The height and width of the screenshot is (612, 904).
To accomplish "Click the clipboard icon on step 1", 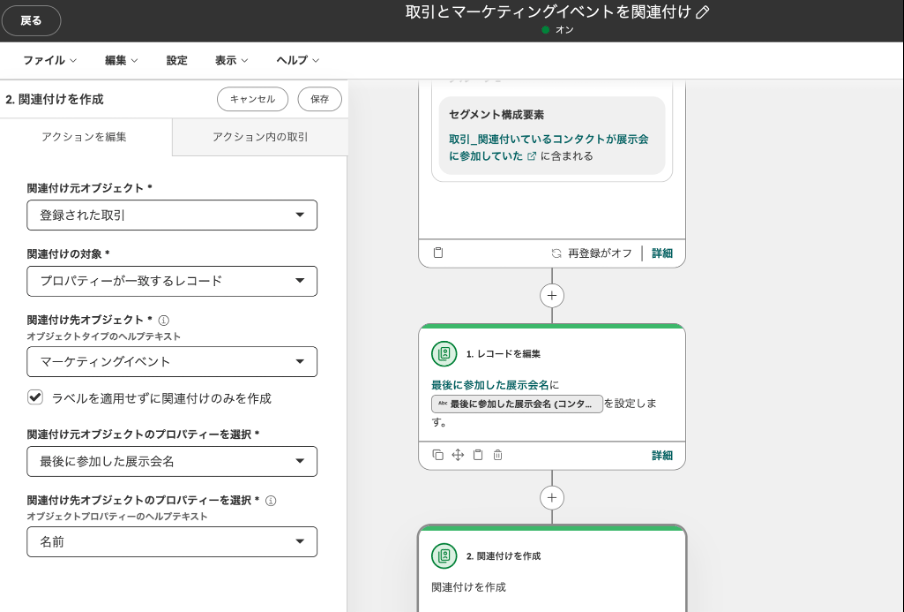I will coord(478,455).
